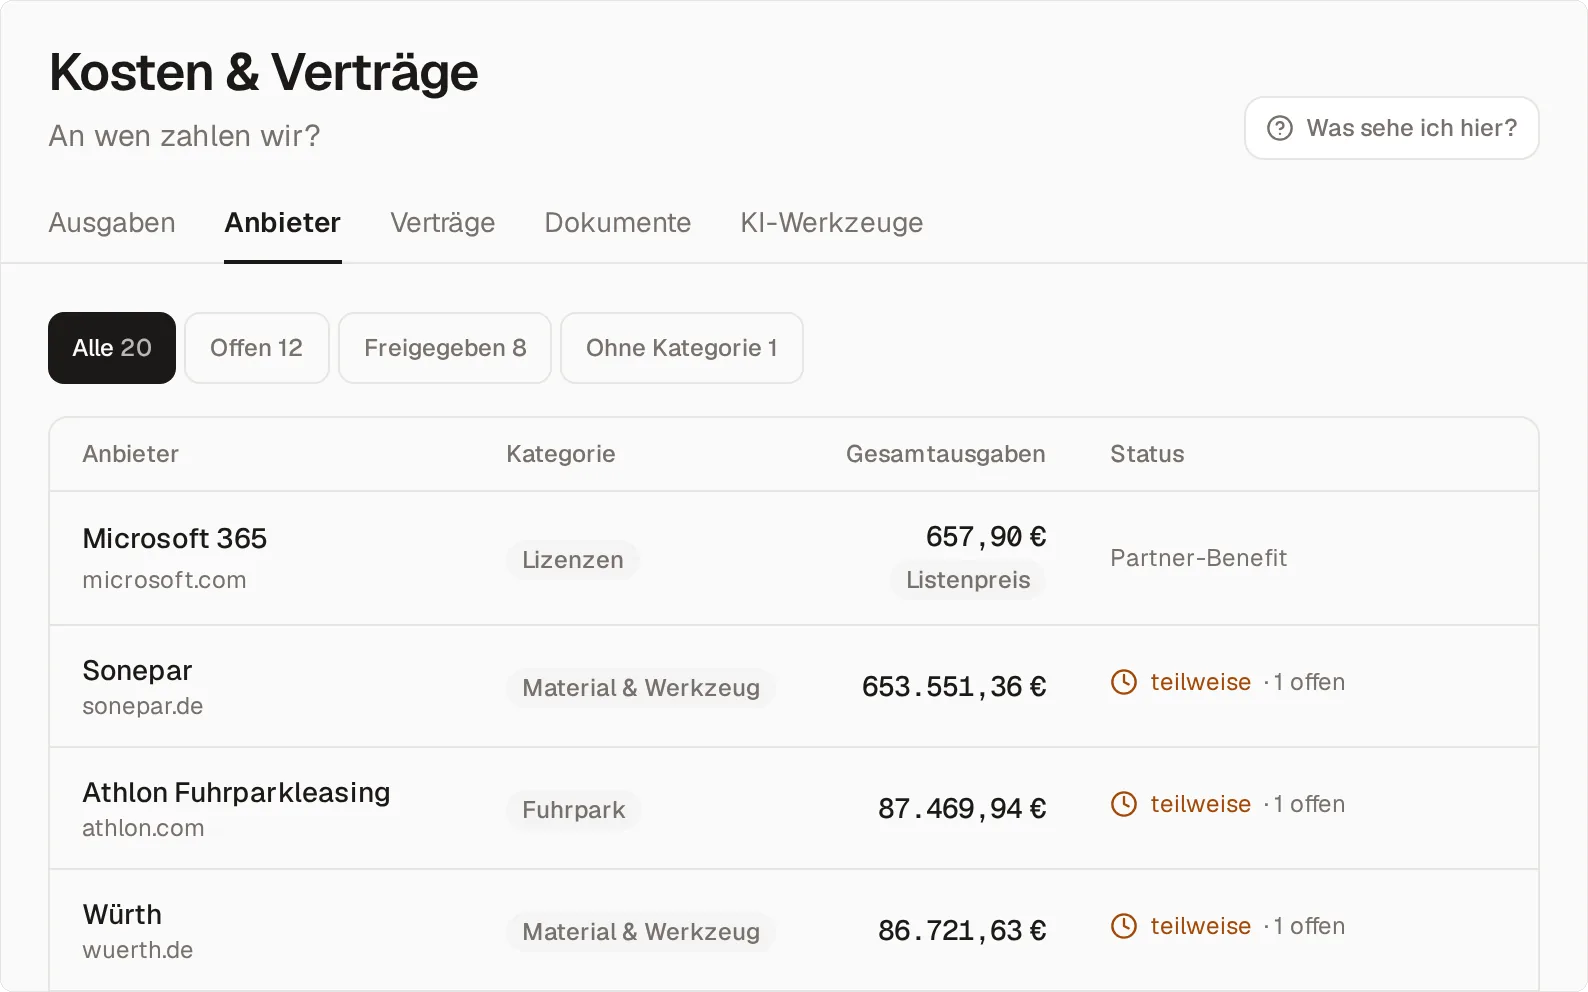Click Sonepar's 'Material & Werkzeug' category tag

point(641,688)
